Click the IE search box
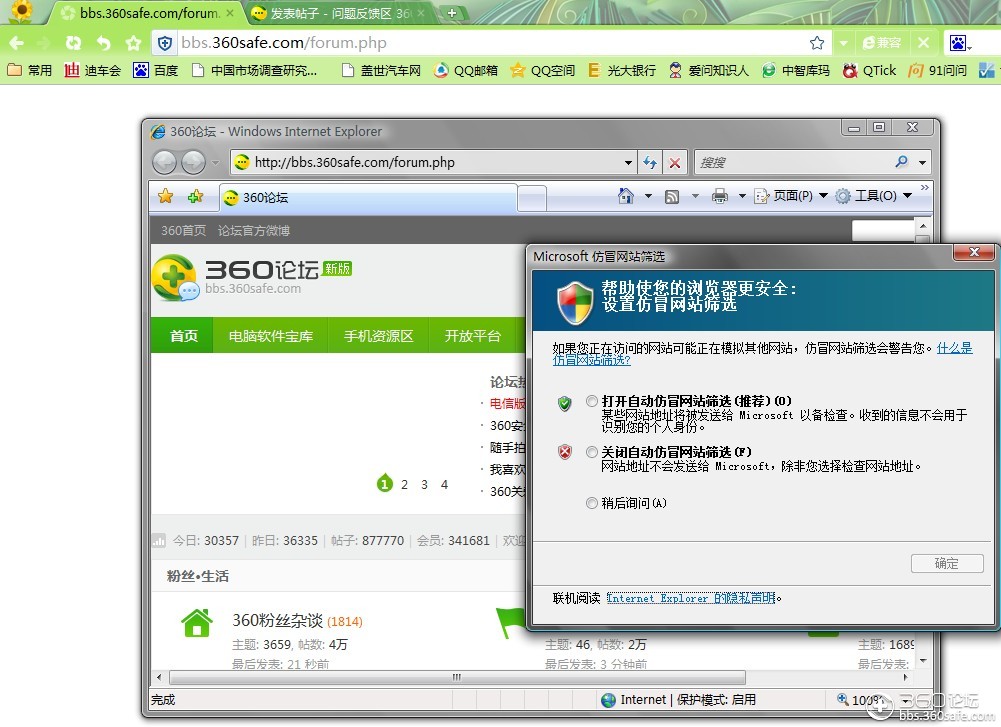The width and height of the screenshot is (1001, 727). point(793,162)
